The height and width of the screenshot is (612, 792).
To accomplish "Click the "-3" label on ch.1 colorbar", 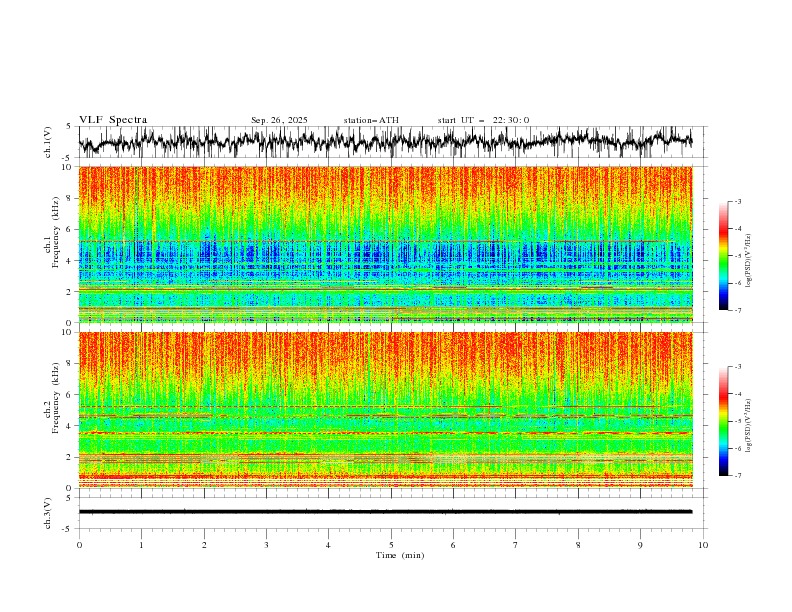I will (x=738, y=201).
